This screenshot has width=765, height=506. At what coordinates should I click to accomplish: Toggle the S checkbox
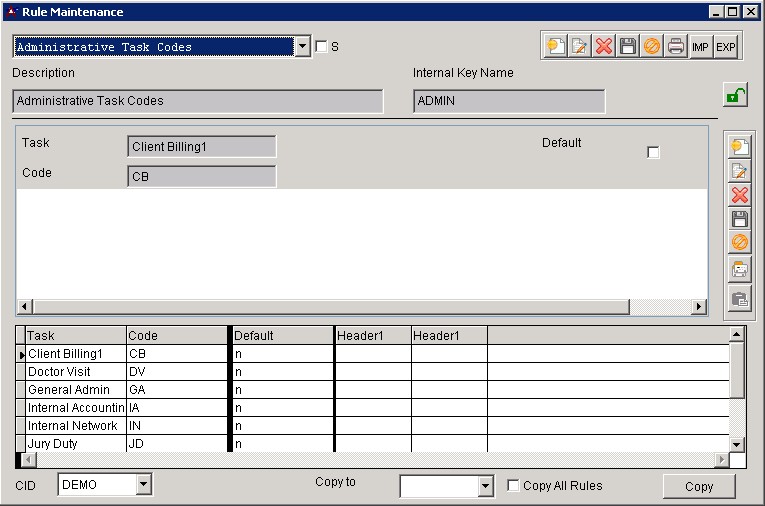pyautogui.click(x=321, y=47)
